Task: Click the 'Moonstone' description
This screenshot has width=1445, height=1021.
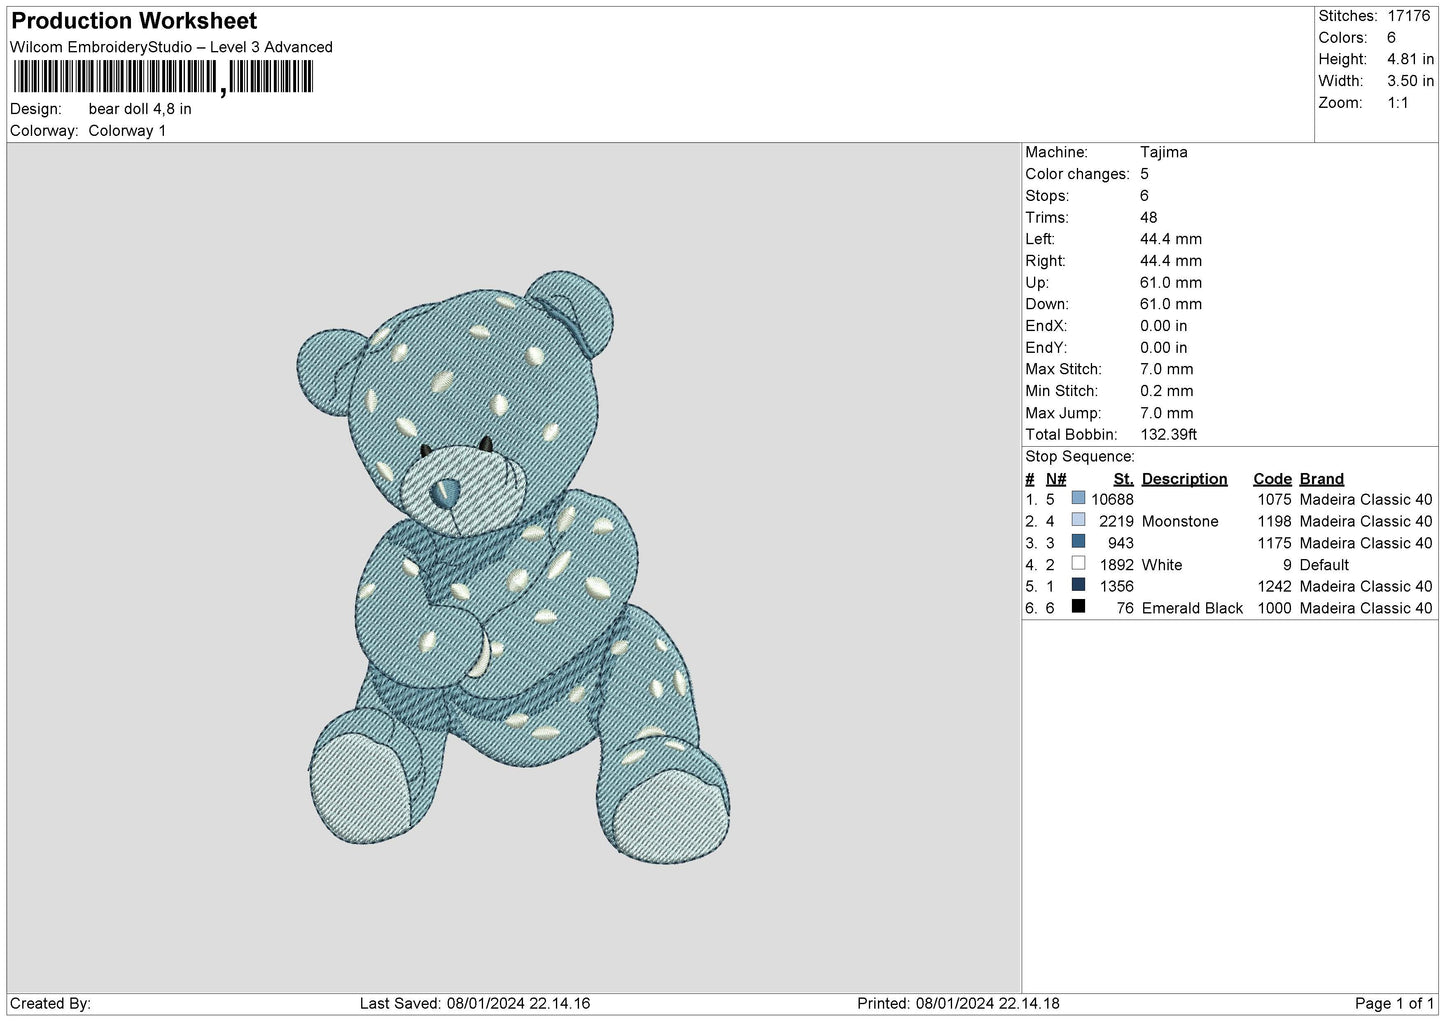Action: point(1181,521)
